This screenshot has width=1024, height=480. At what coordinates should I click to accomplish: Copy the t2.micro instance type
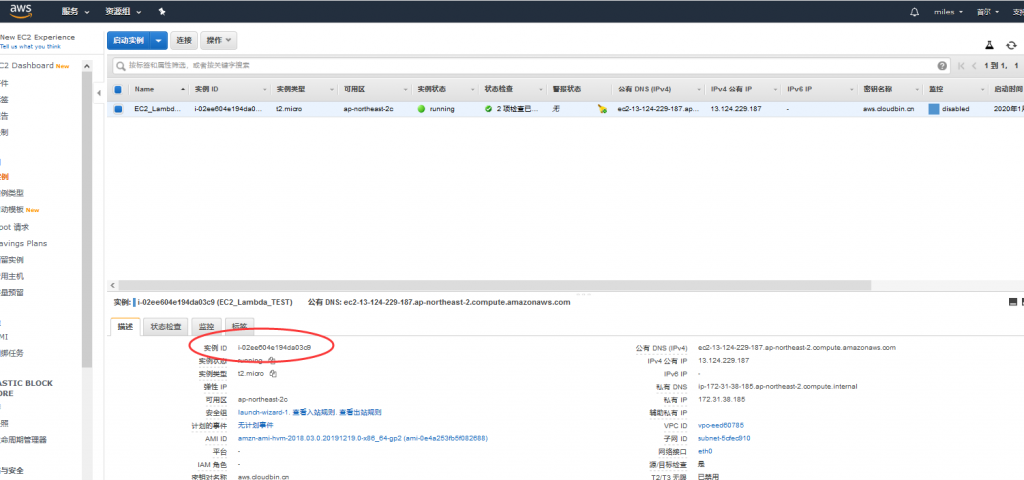(272, 373)
